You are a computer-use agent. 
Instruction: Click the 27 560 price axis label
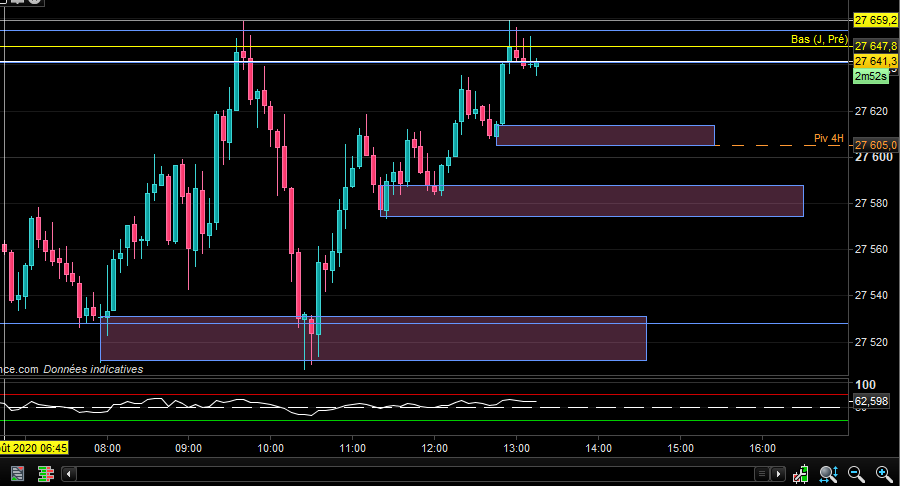click(x=871, y=249)
